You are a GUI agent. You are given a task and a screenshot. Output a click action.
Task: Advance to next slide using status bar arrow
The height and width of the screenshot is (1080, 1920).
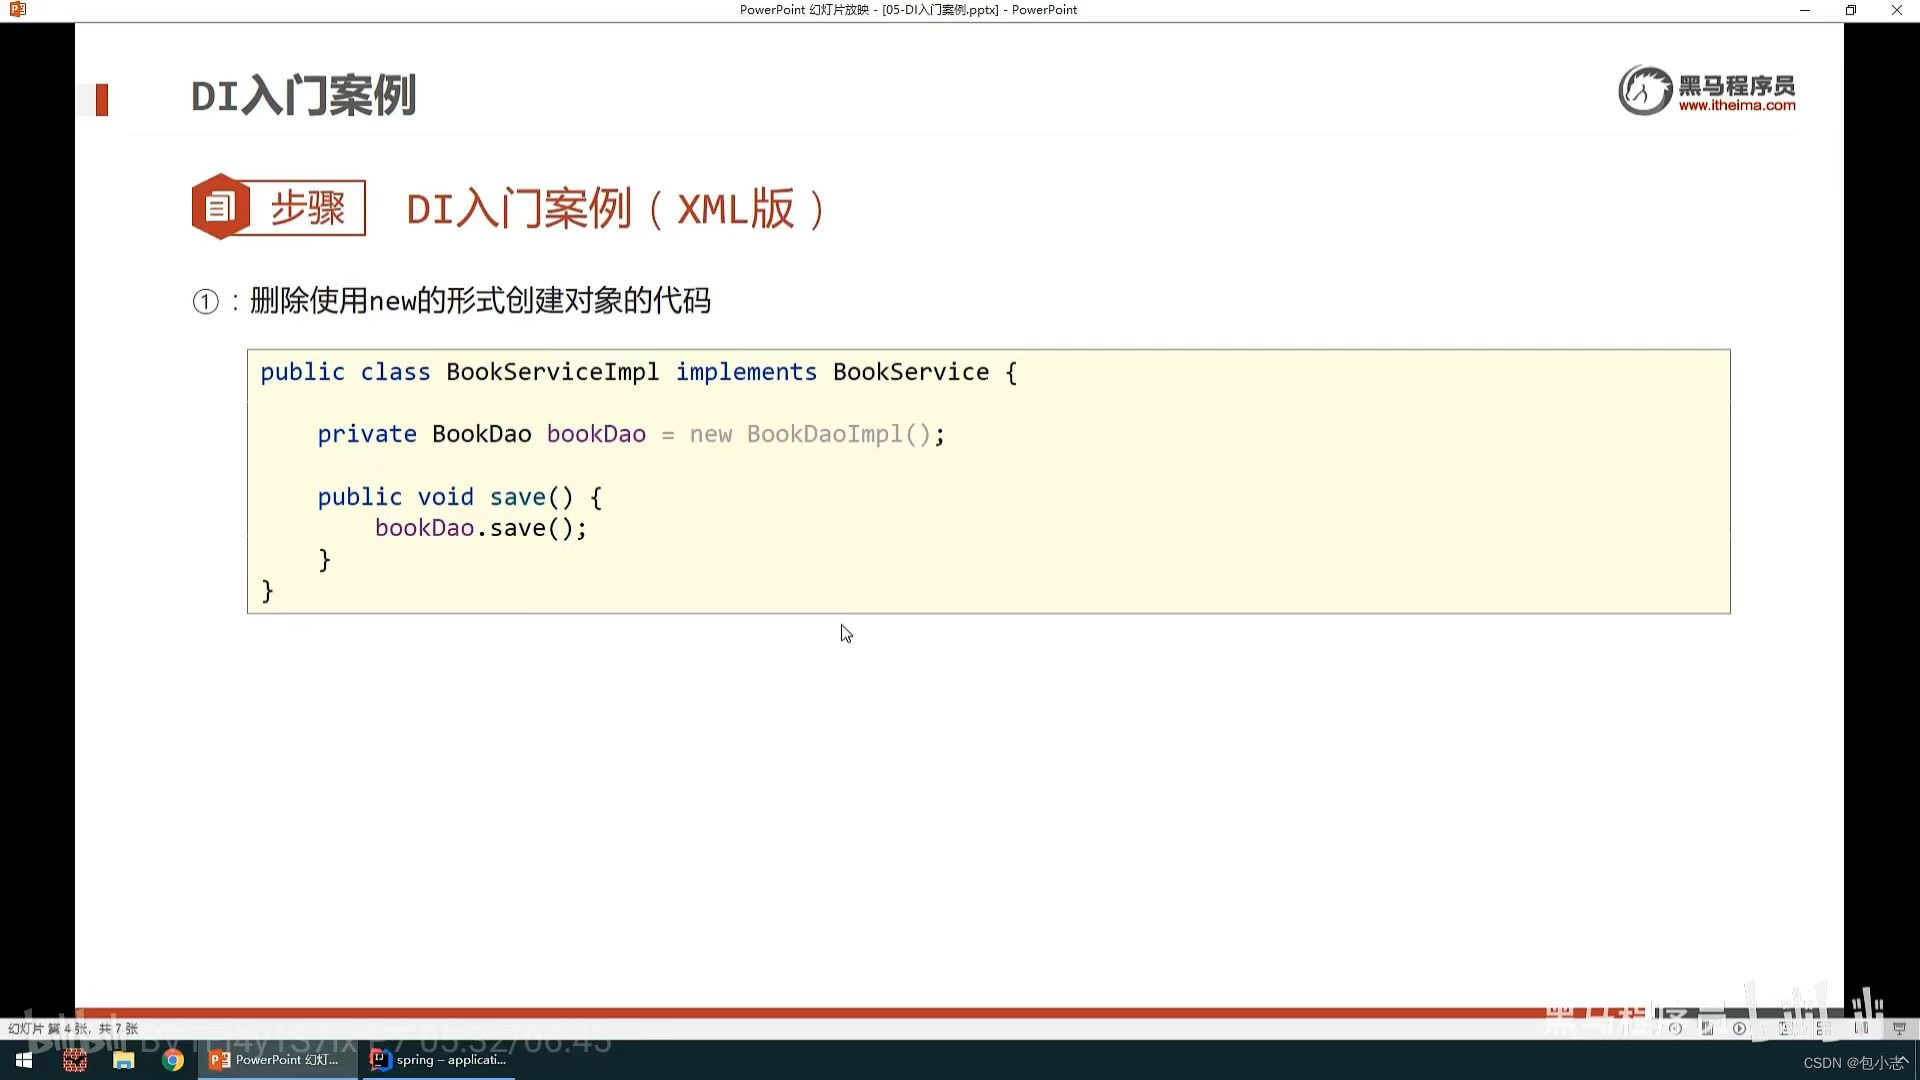[1739, 1028]
